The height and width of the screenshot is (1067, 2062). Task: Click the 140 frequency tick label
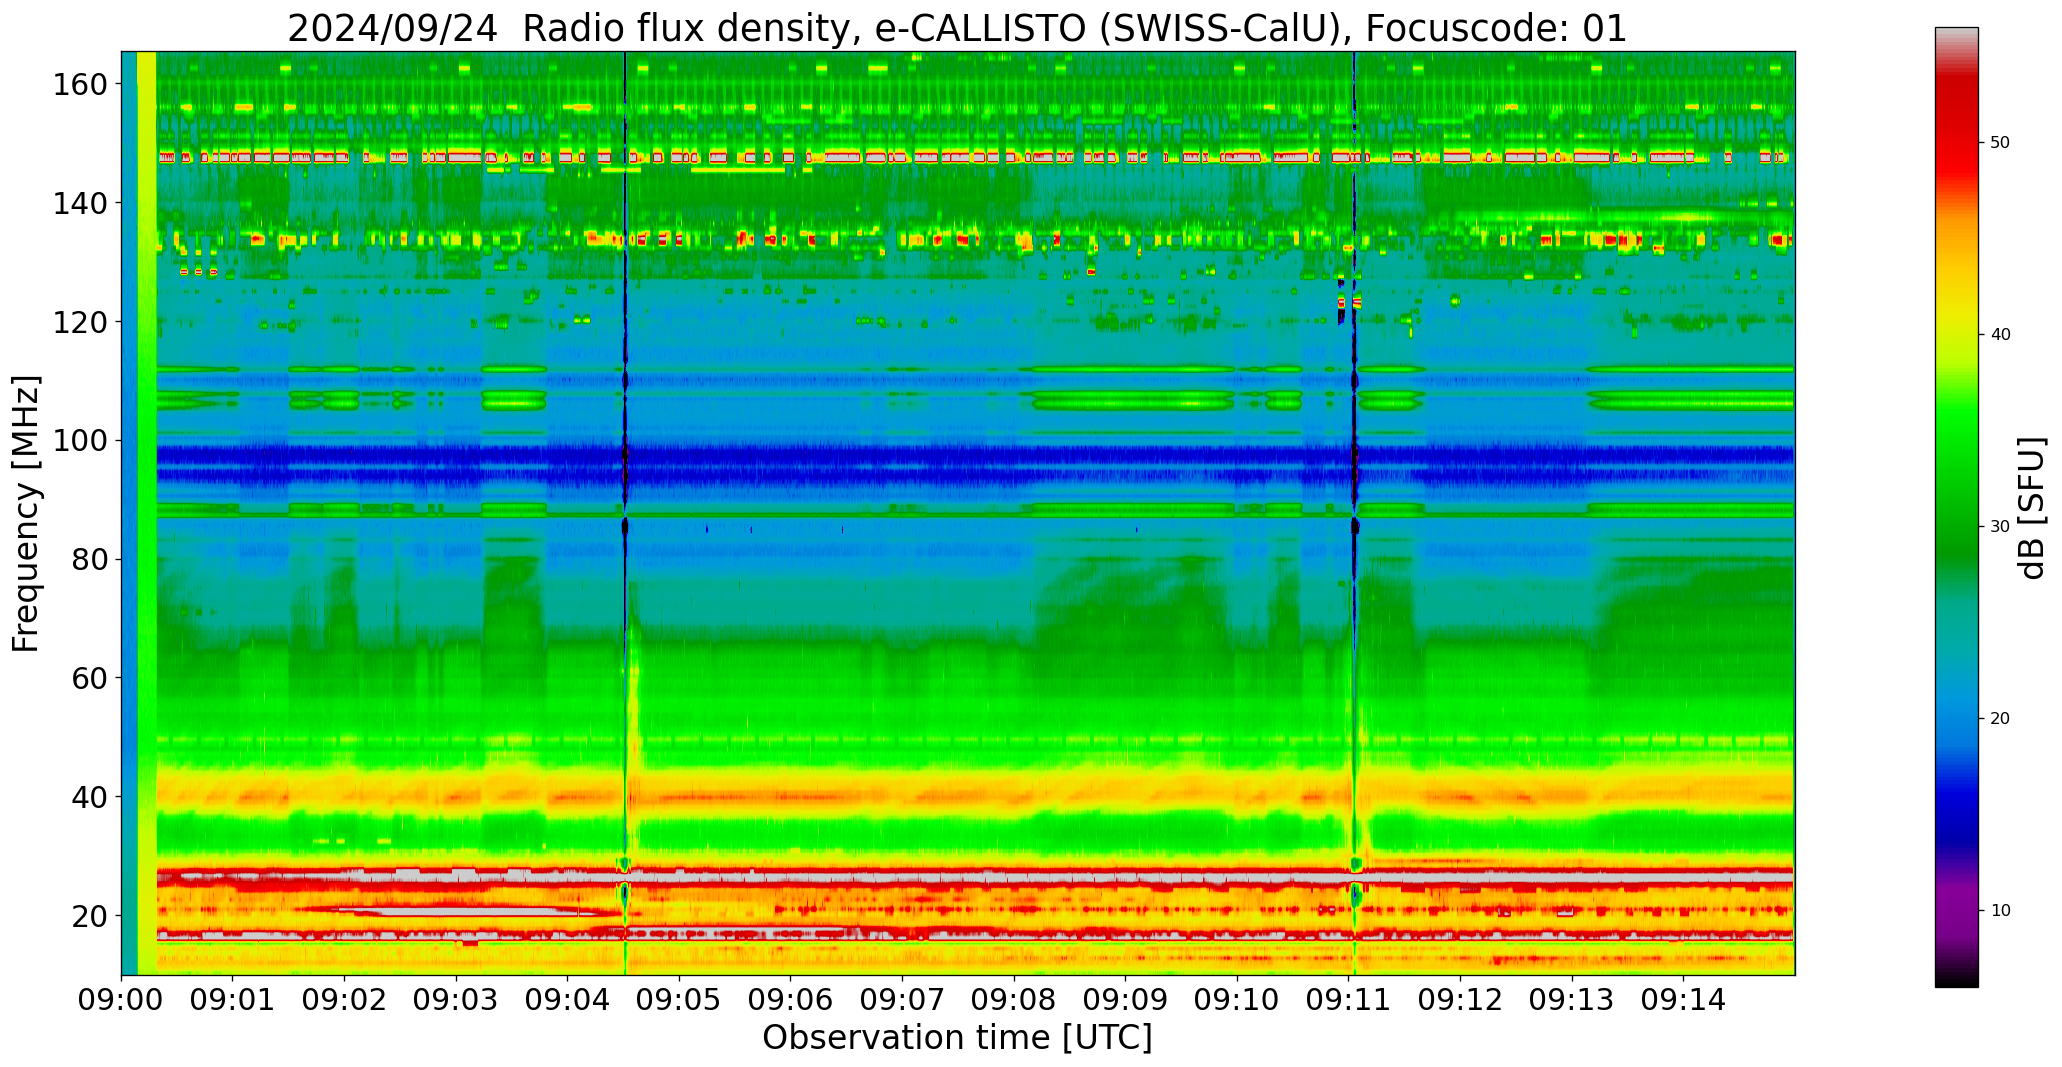[x=79, y=203]
